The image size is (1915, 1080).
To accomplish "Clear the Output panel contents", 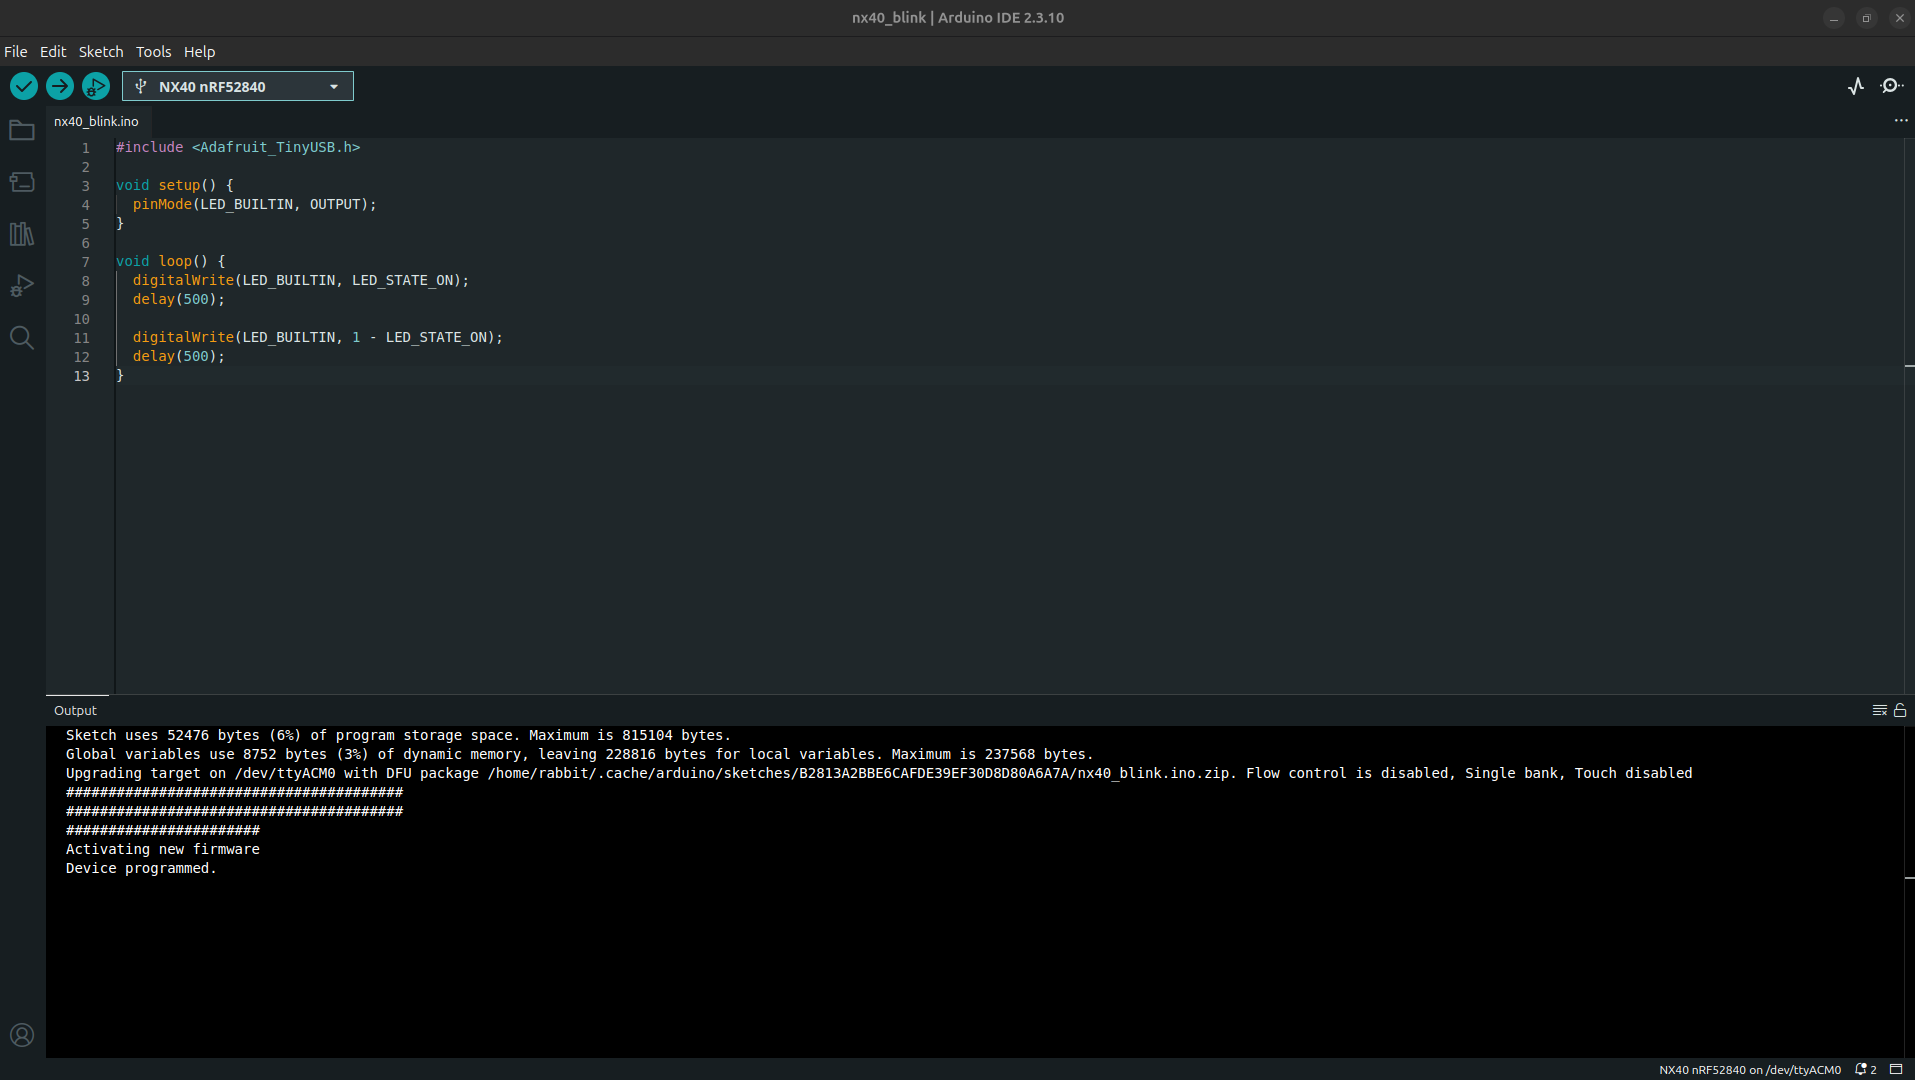I will click(x=1880, y=710).
